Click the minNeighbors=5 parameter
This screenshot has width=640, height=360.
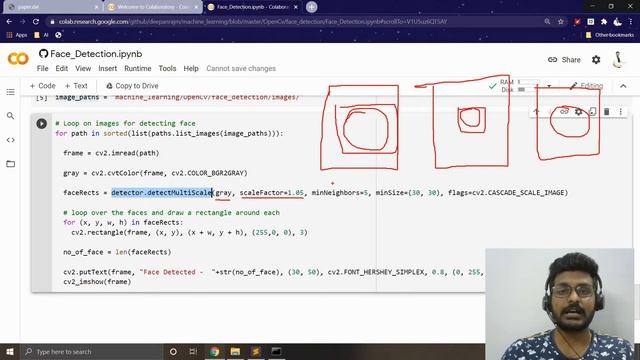coord(340,193)
